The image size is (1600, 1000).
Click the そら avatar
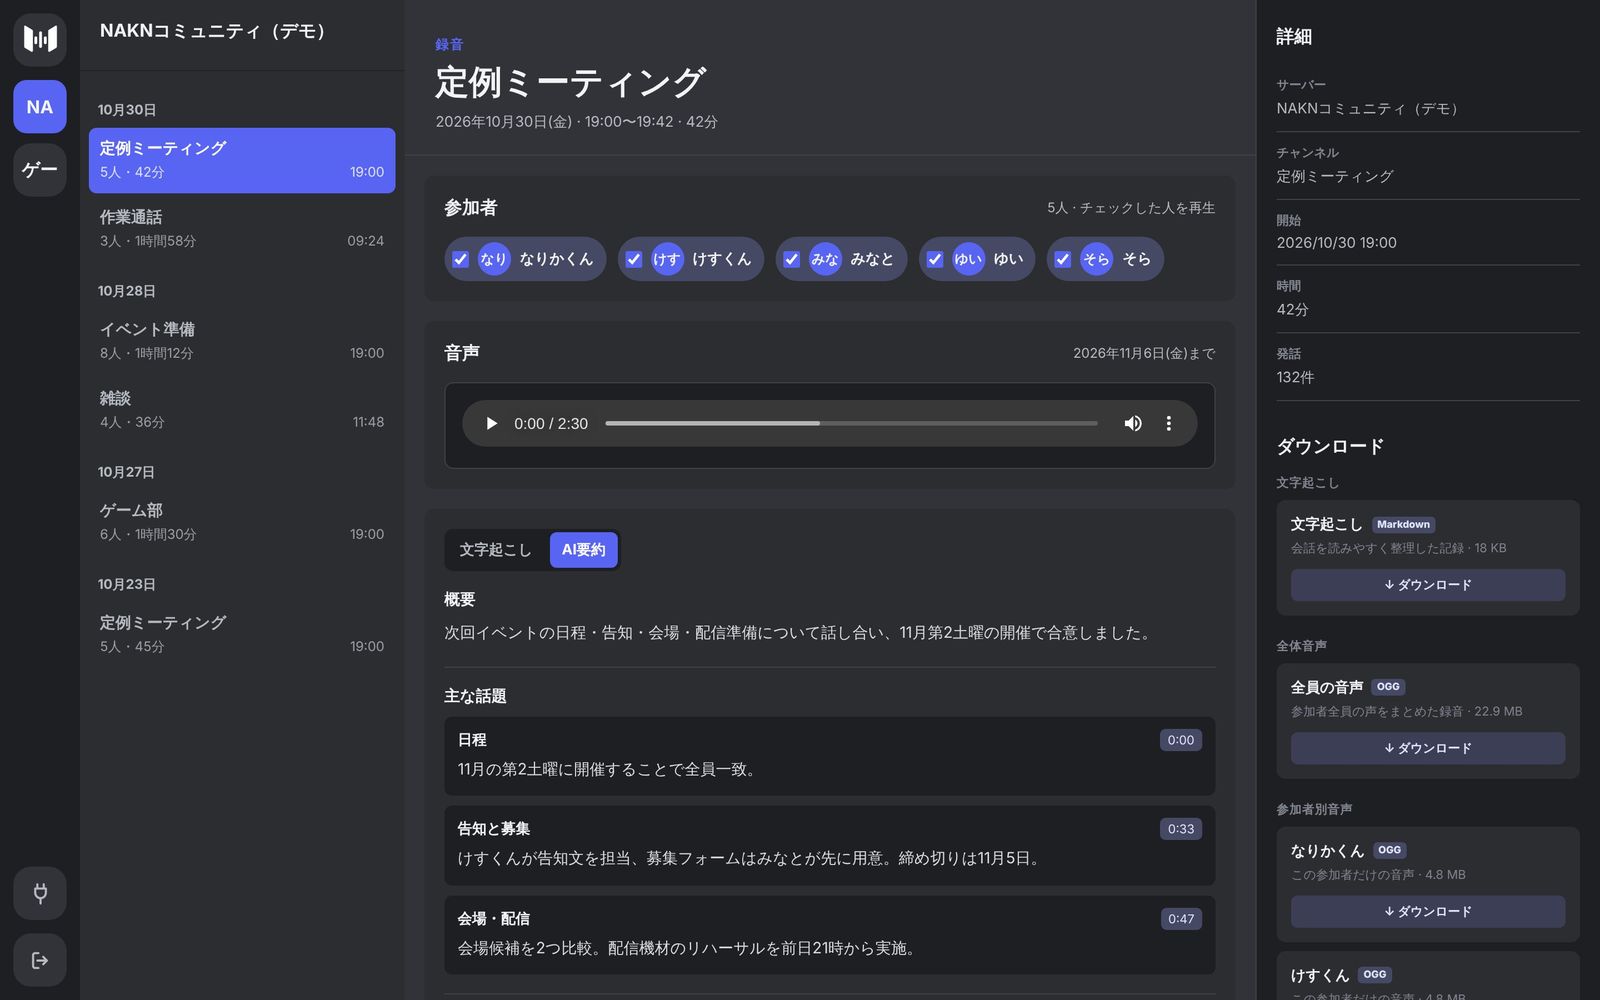coord(1096,259)
